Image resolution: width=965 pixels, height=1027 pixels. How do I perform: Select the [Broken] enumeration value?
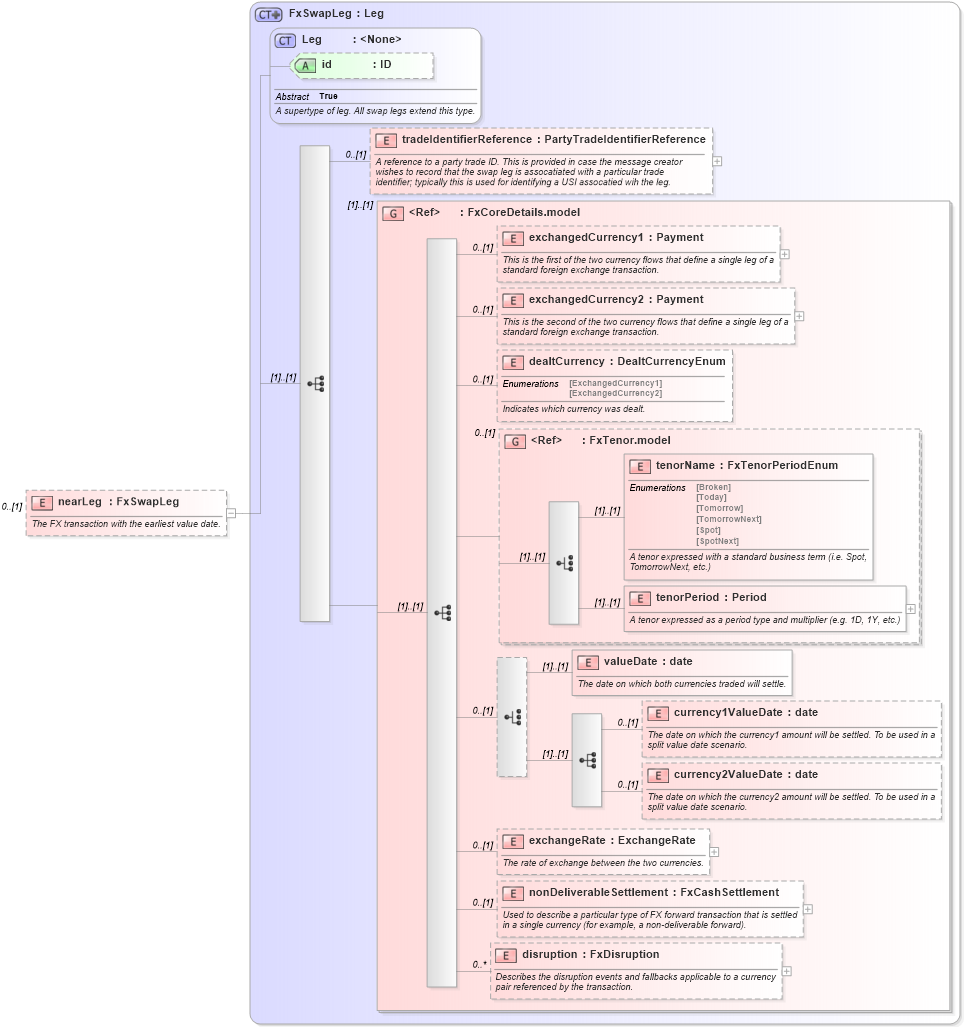pos(713,487)
